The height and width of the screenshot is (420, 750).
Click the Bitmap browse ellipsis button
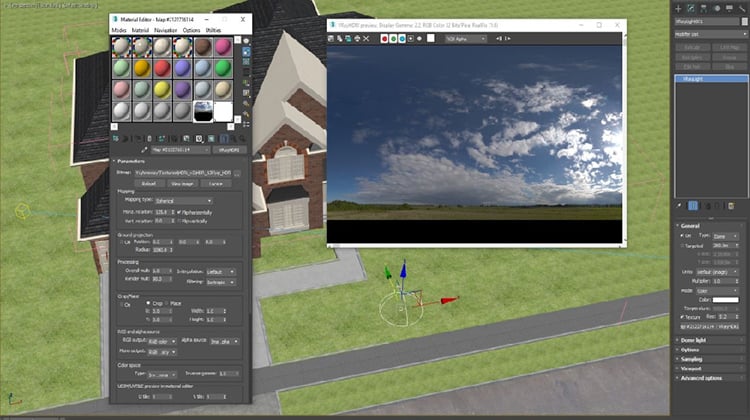click(238, 173)
